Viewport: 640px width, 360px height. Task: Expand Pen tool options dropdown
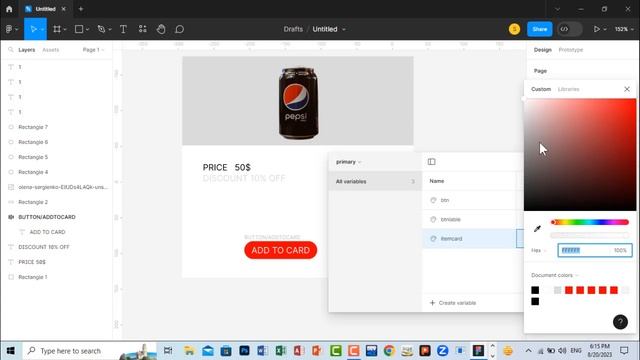point(110,29)
